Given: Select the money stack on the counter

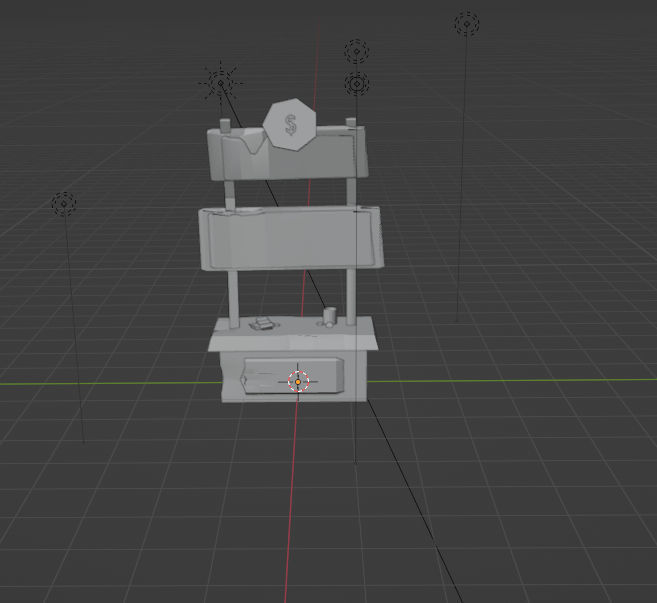Looking at the screenshot, I should coord(262,323).
